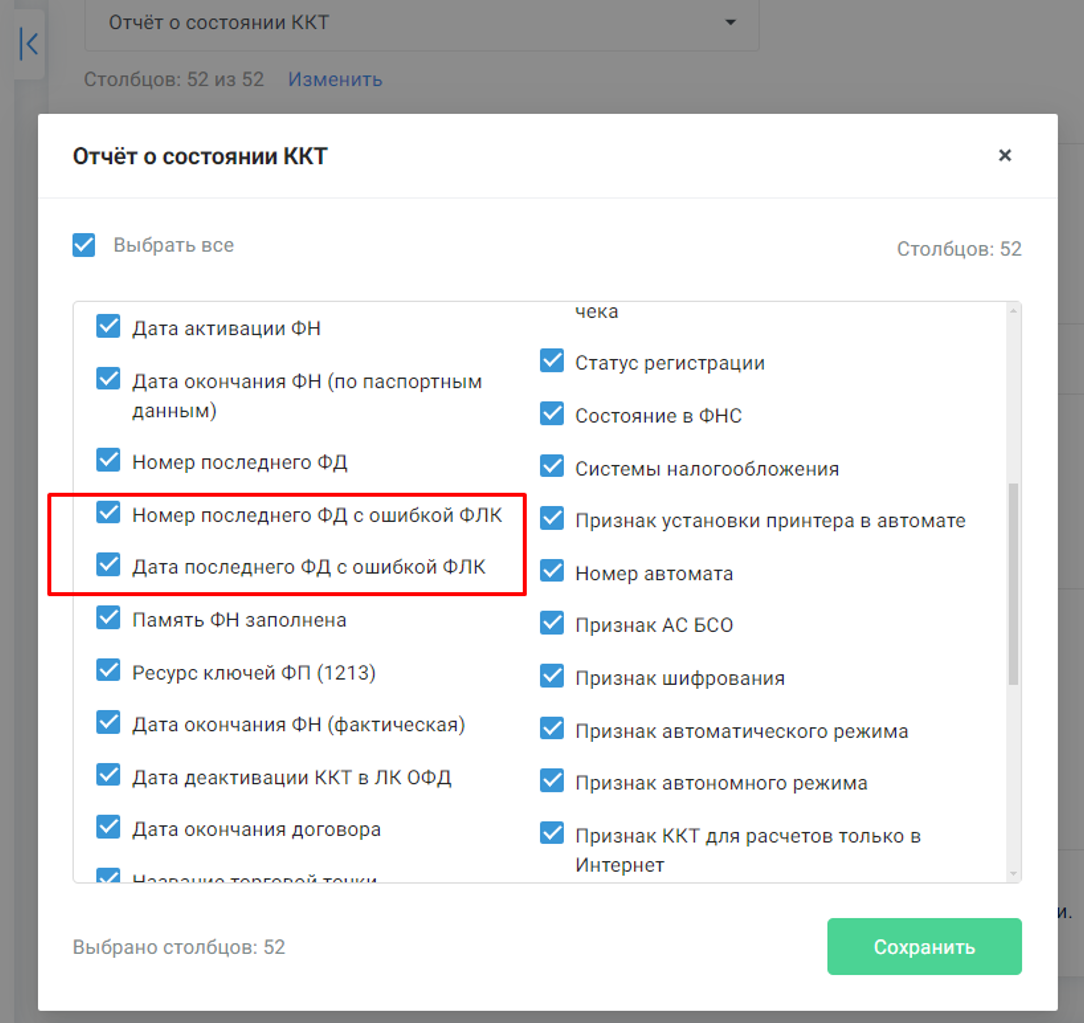1084x1023 pixels.
Task: Uncheck Статус регистрации column
Action: (x=552, y=361)
